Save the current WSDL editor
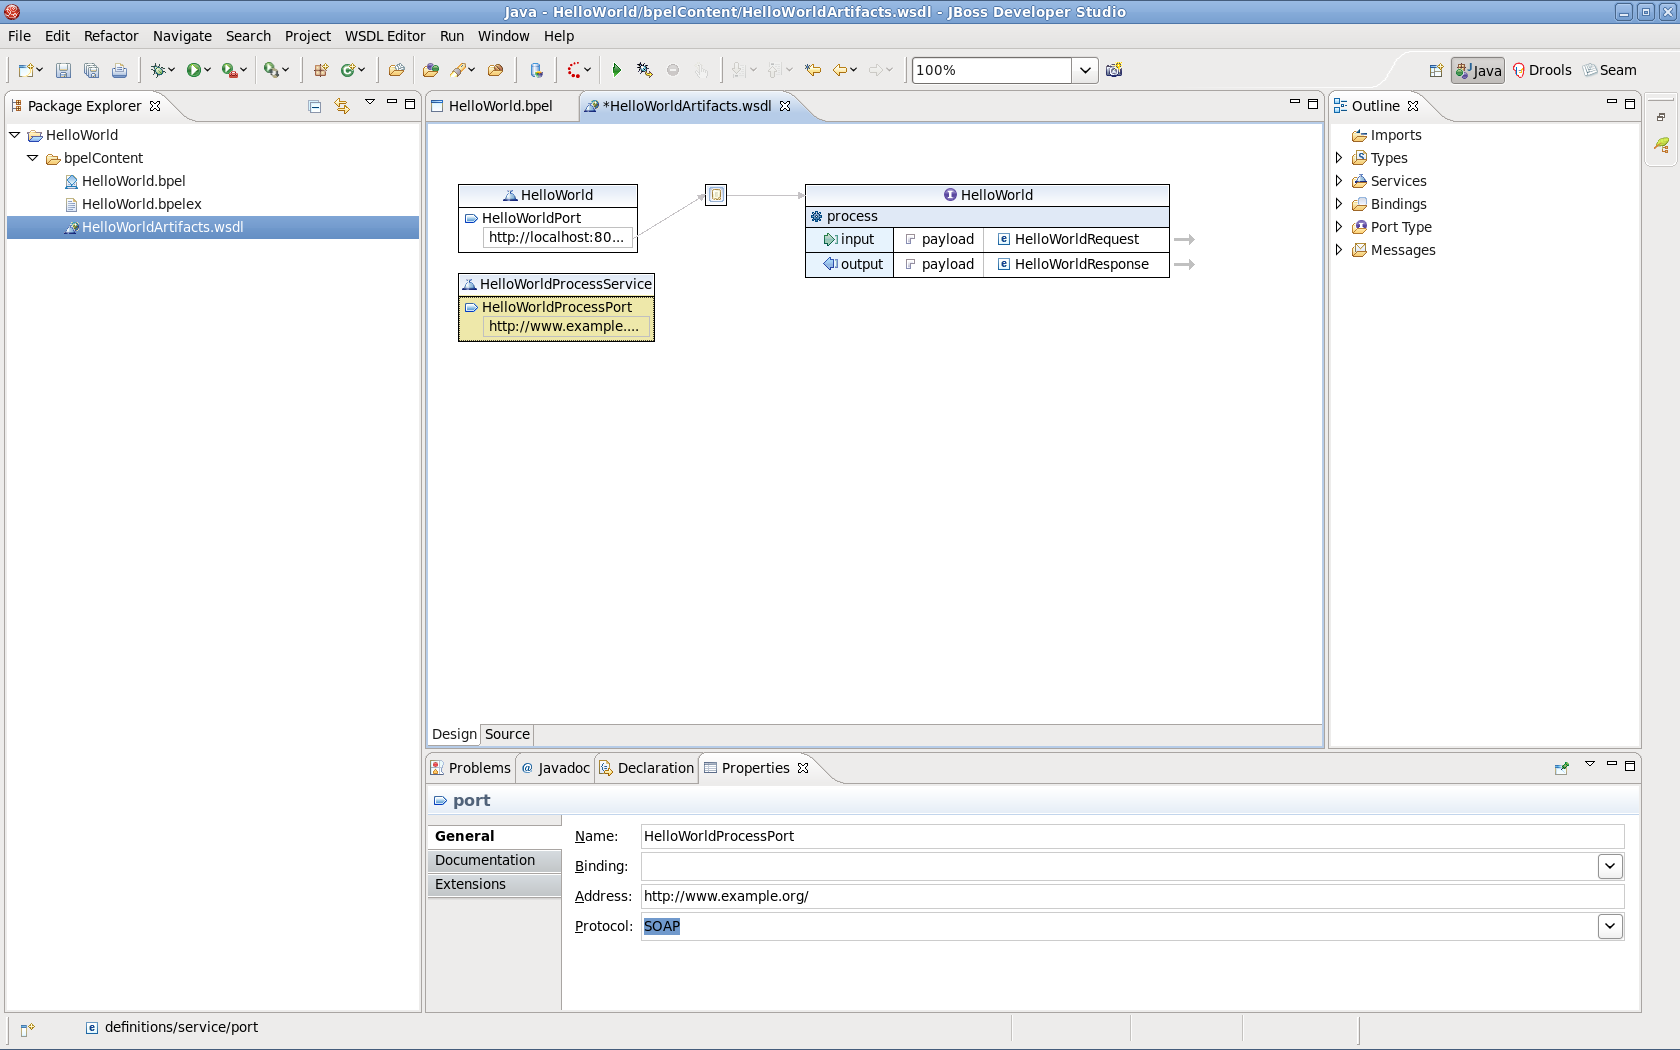This screenshot has width=1680, height=1050. (x=64, y=70)
